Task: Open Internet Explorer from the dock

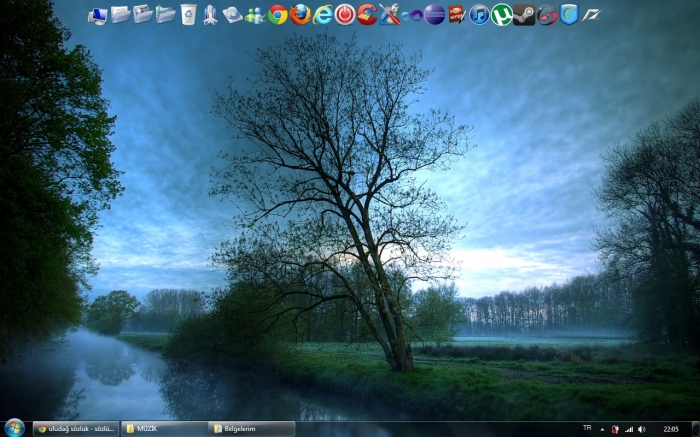Action: (323, 14)
